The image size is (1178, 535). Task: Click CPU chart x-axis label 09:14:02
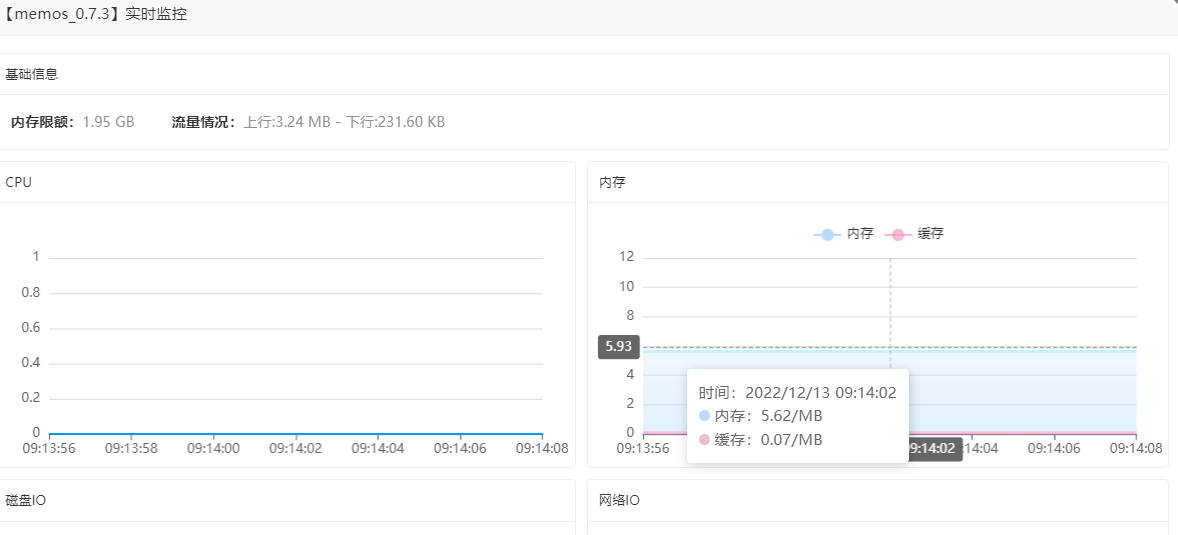click(x=295, y=449)
